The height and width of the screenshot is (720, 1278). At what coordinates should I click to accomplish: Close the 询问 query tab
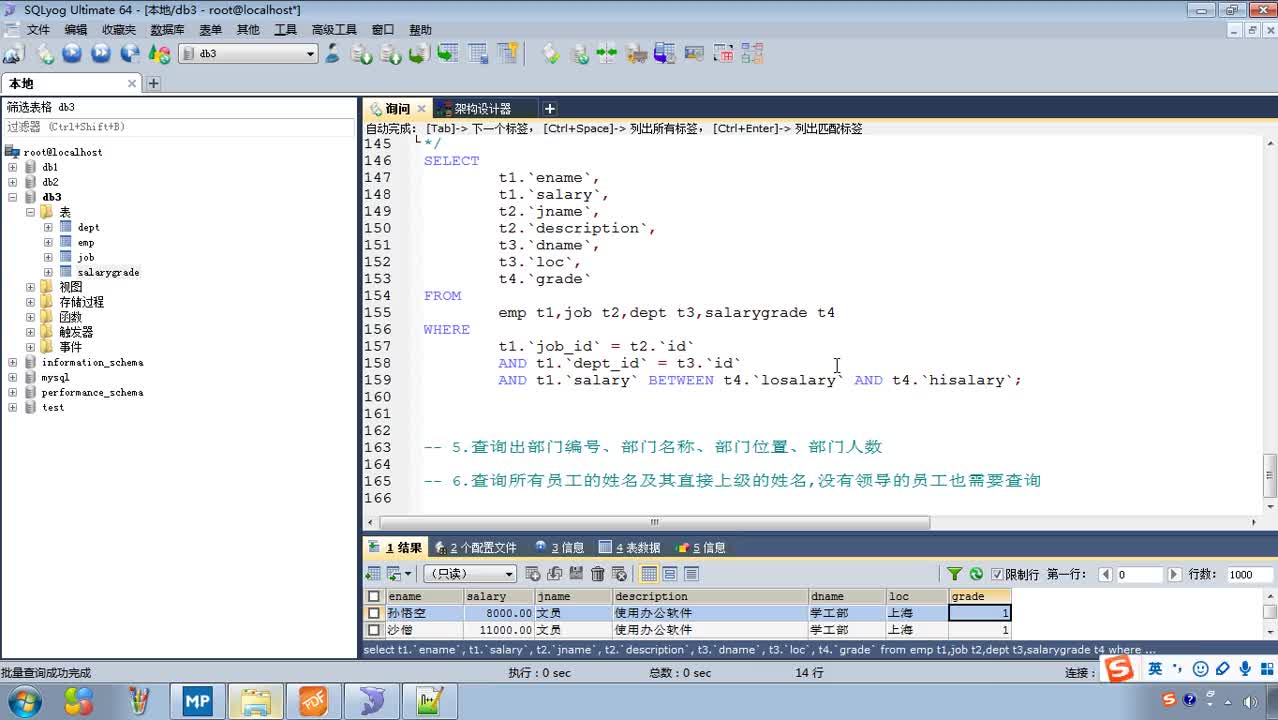coord(422,108)
